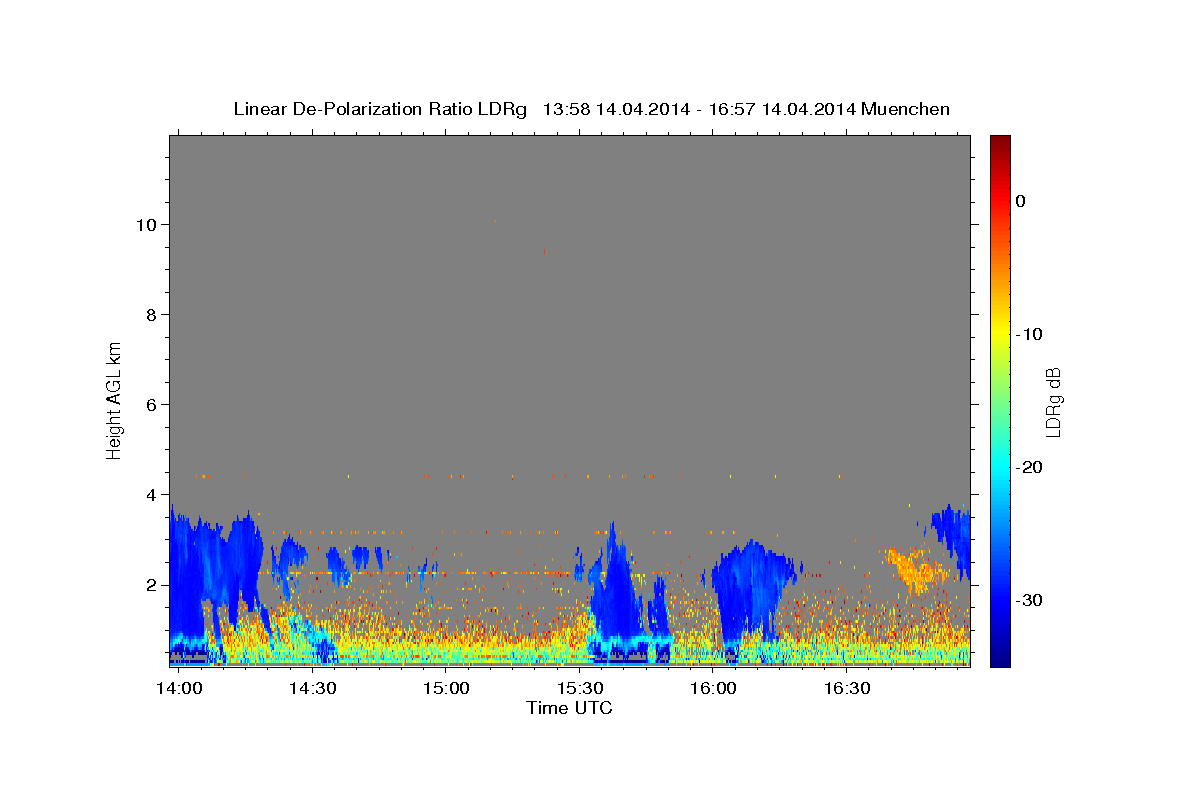Click the height tick label 10
The image size is (1200, 800).
[146, 224]
